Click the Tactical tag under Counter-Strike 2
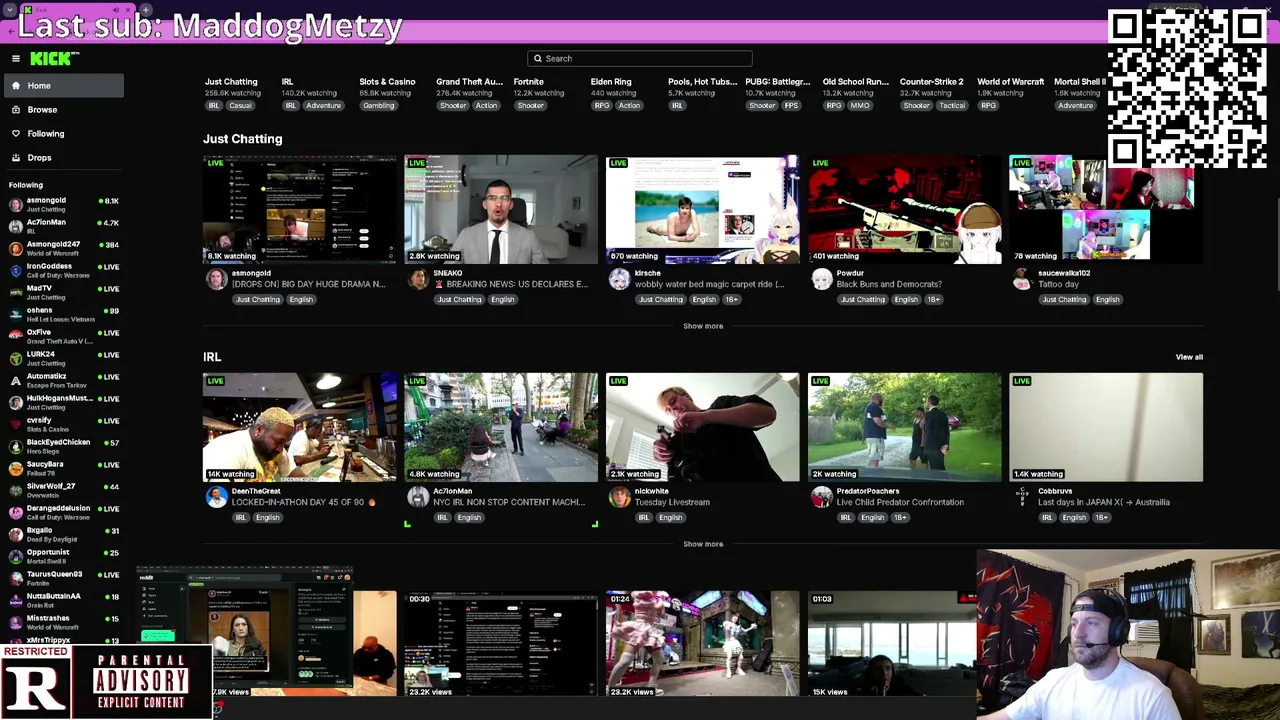 952,106
